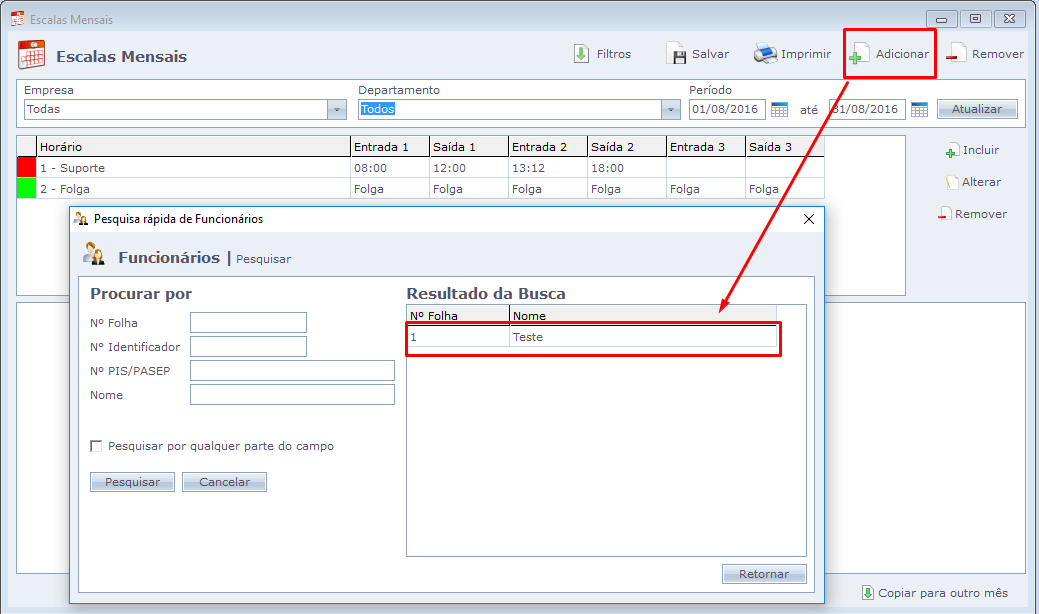Click the top toolbar Remover icon

pos(956,54)
